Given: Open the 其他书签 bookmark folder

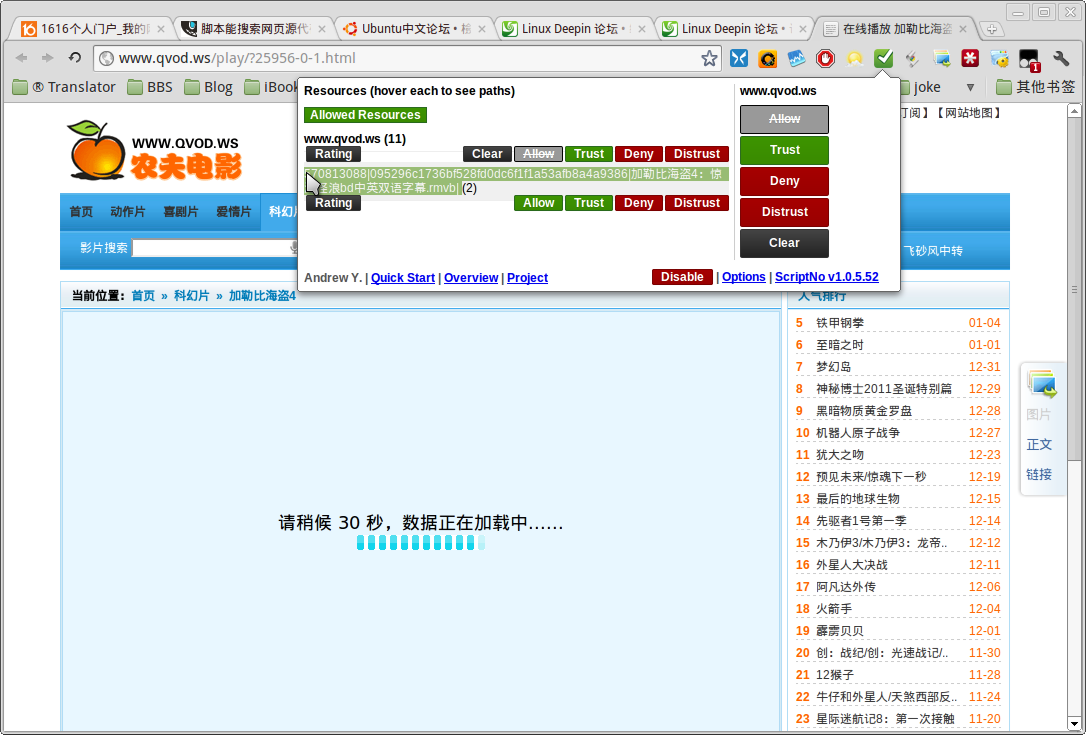Looking at the screenshot, I should tap(1036, 87).
